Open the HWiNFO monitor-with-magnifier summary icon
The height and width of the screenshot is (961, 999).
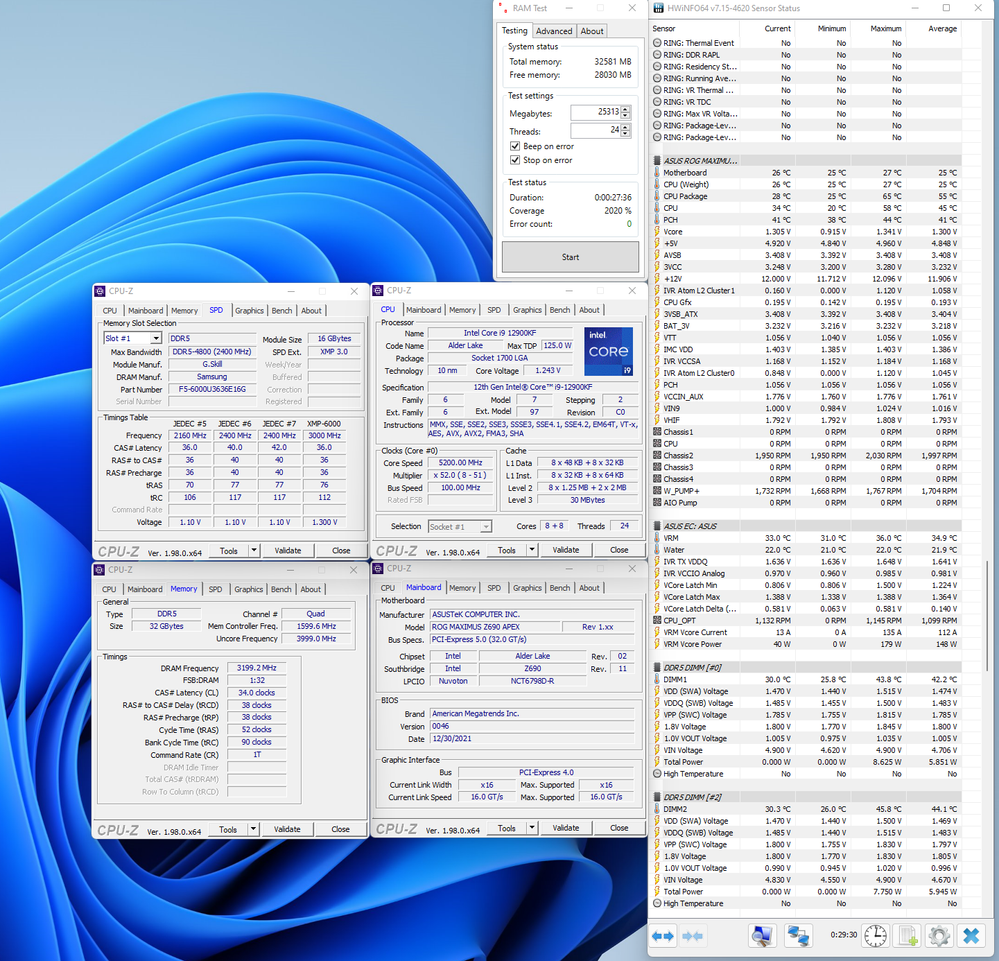pos(762,936)
